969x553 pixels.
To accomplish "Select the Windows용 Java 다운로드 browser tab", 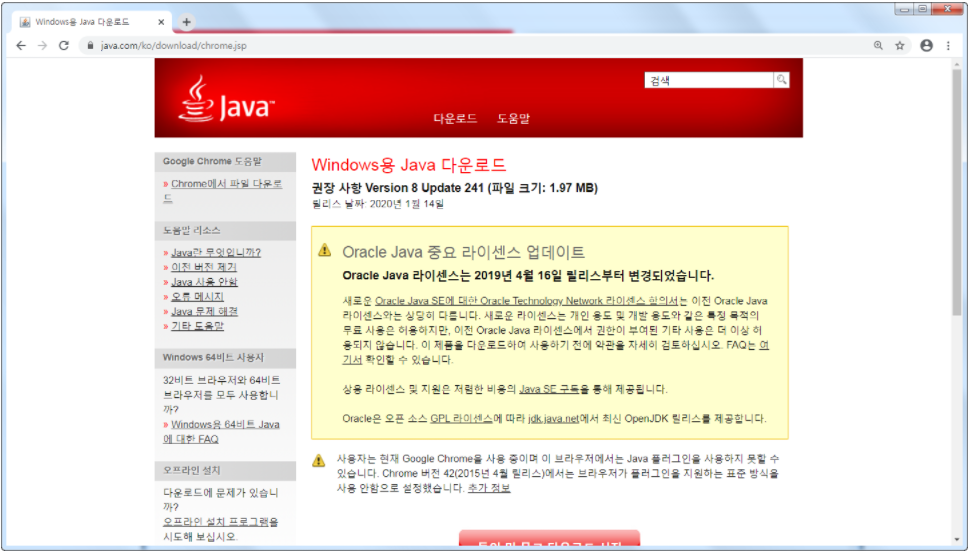I will pos(91,22).
